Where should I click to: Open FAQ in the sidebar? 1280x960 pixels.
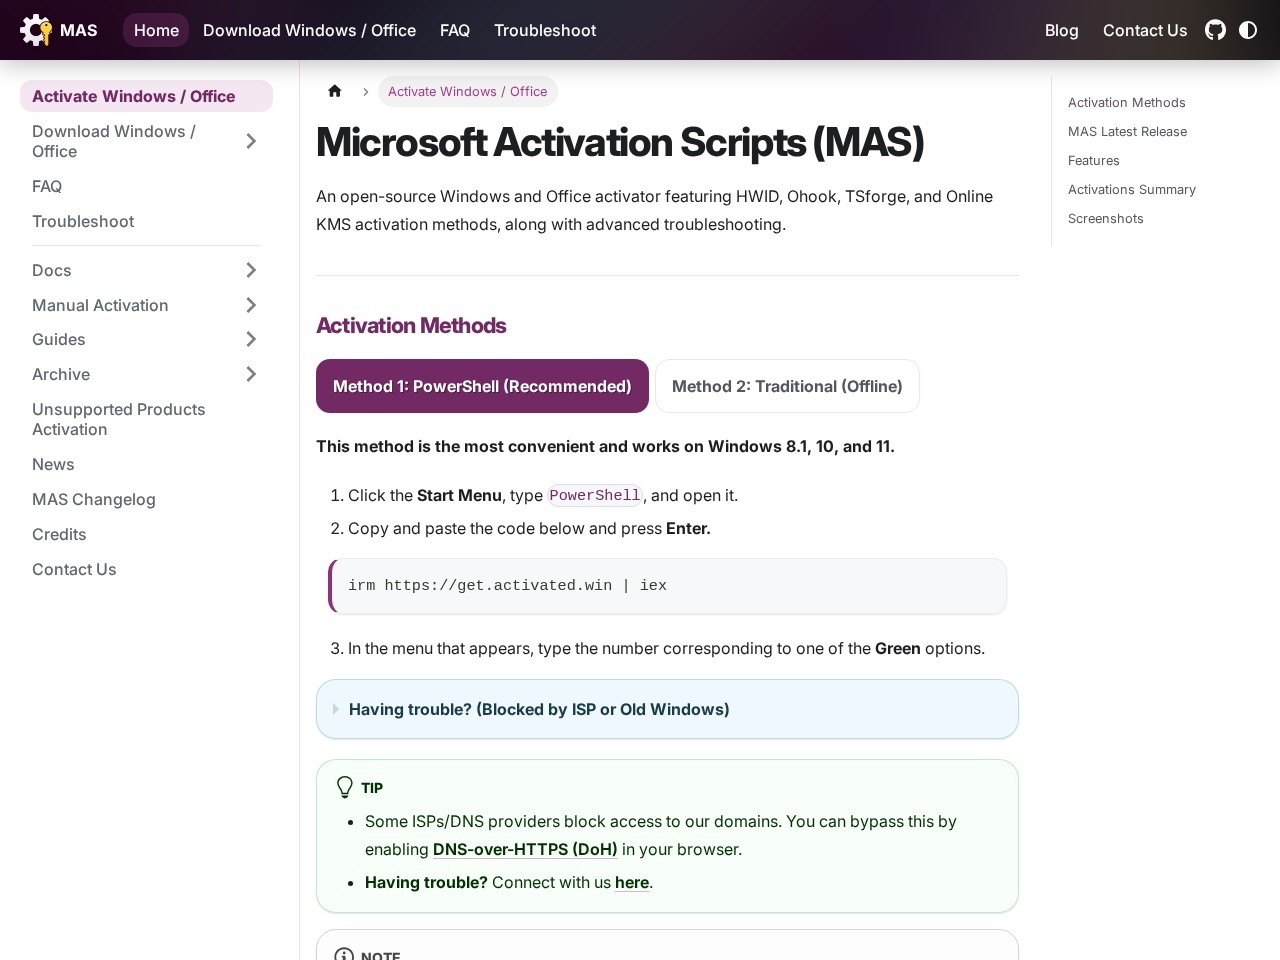pos(47,186)
